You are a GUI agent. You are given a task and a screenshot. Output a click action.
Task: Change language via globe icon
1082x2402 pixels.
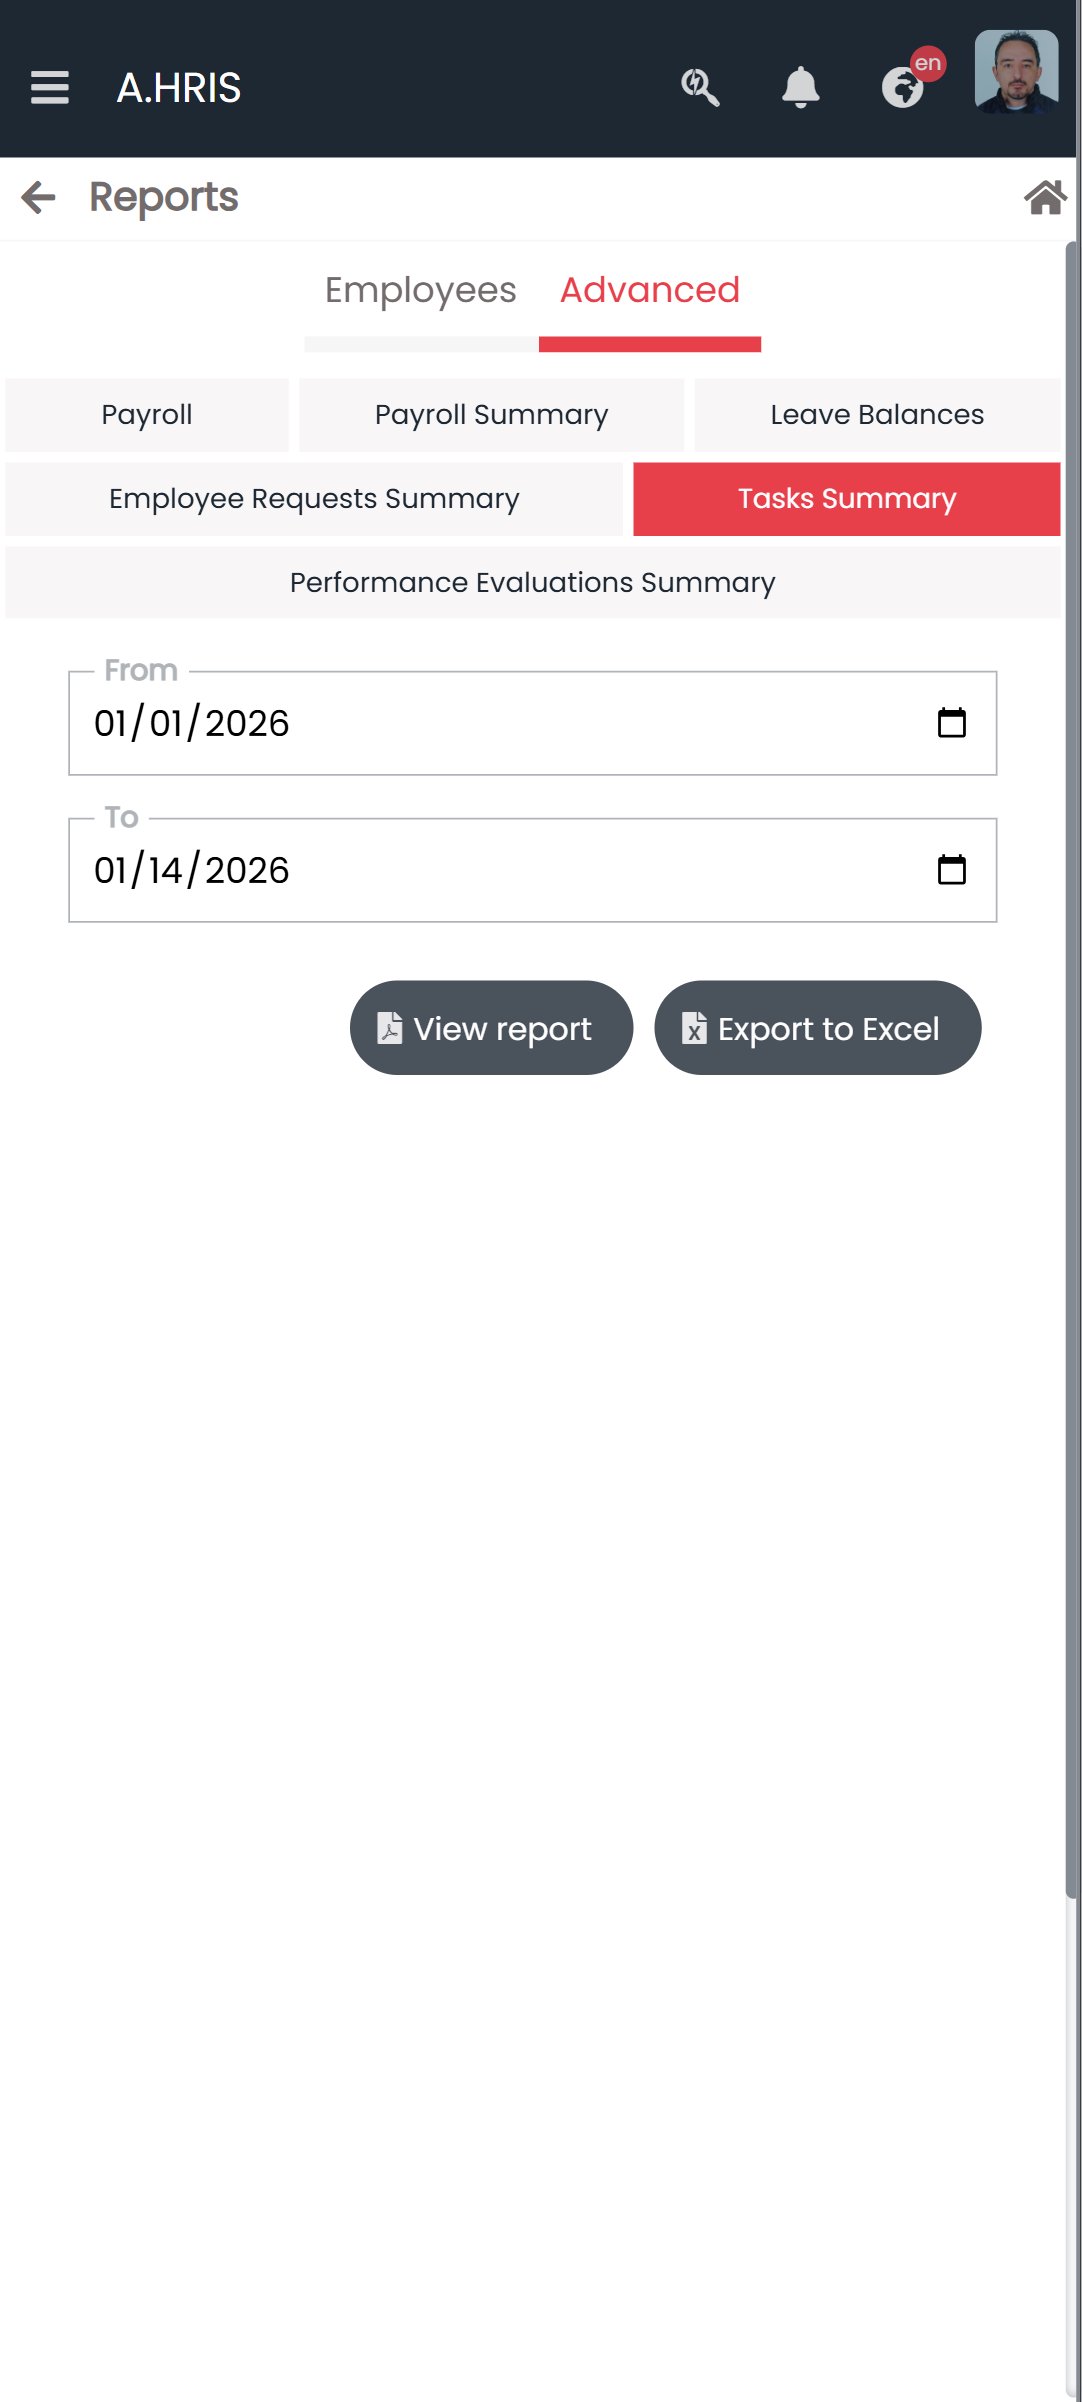(x=905, y=86)
